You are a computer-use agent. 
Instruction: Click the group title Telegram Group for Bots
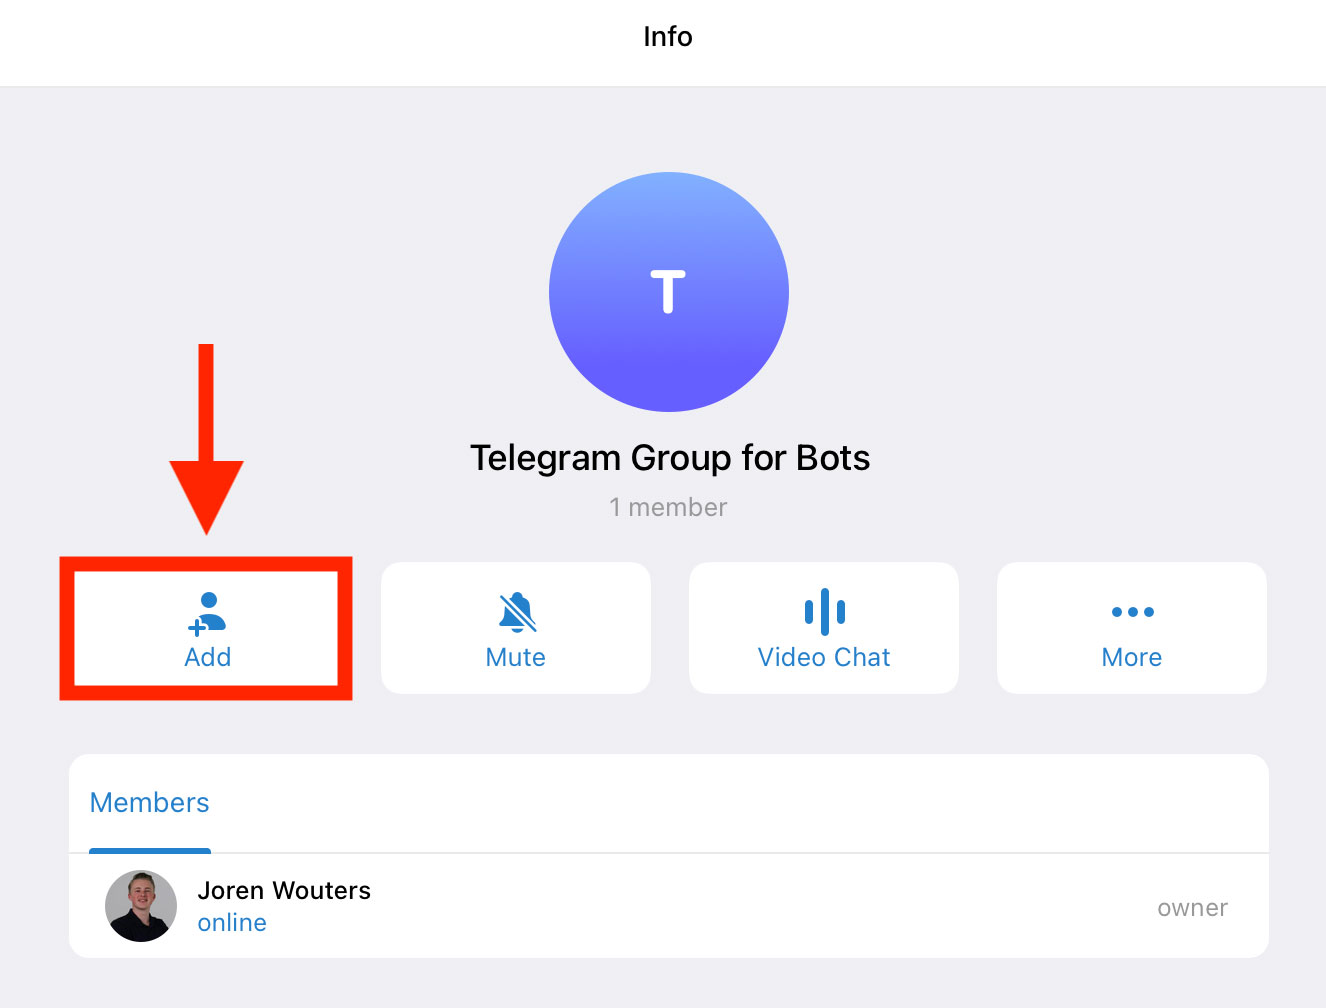click(670, 458)
